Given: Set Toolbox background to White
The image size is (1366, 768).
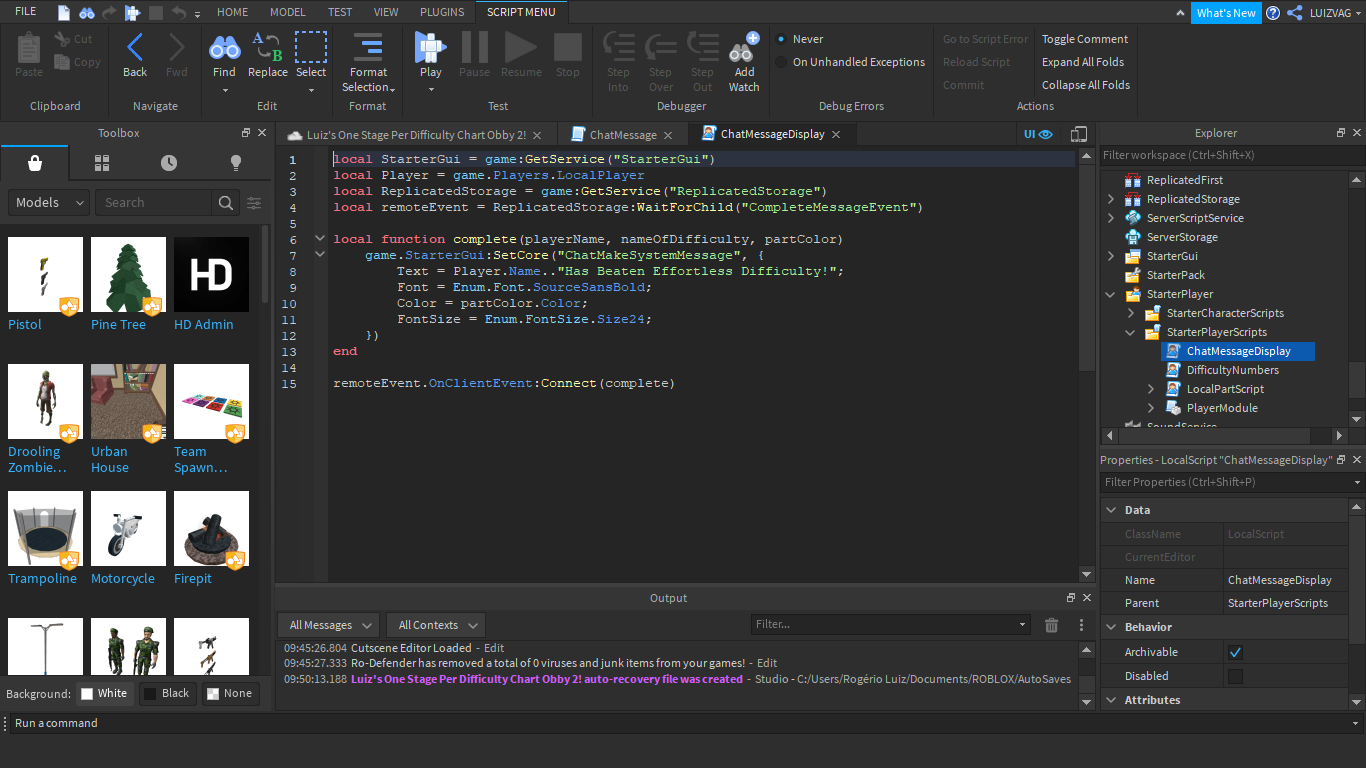Looking at the screenshot, I should (104, 693).
